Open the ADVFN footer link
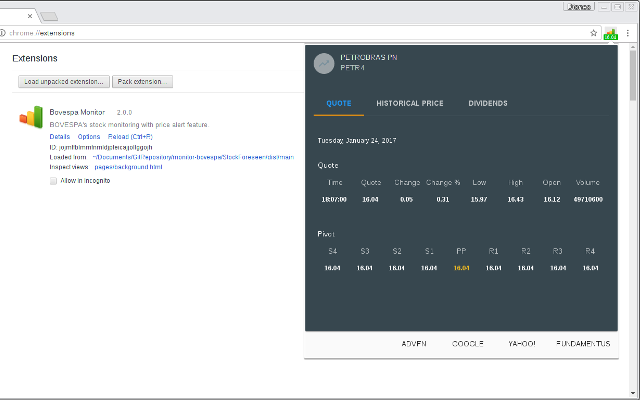Screen dimensions: 640x400 [414, 344]
